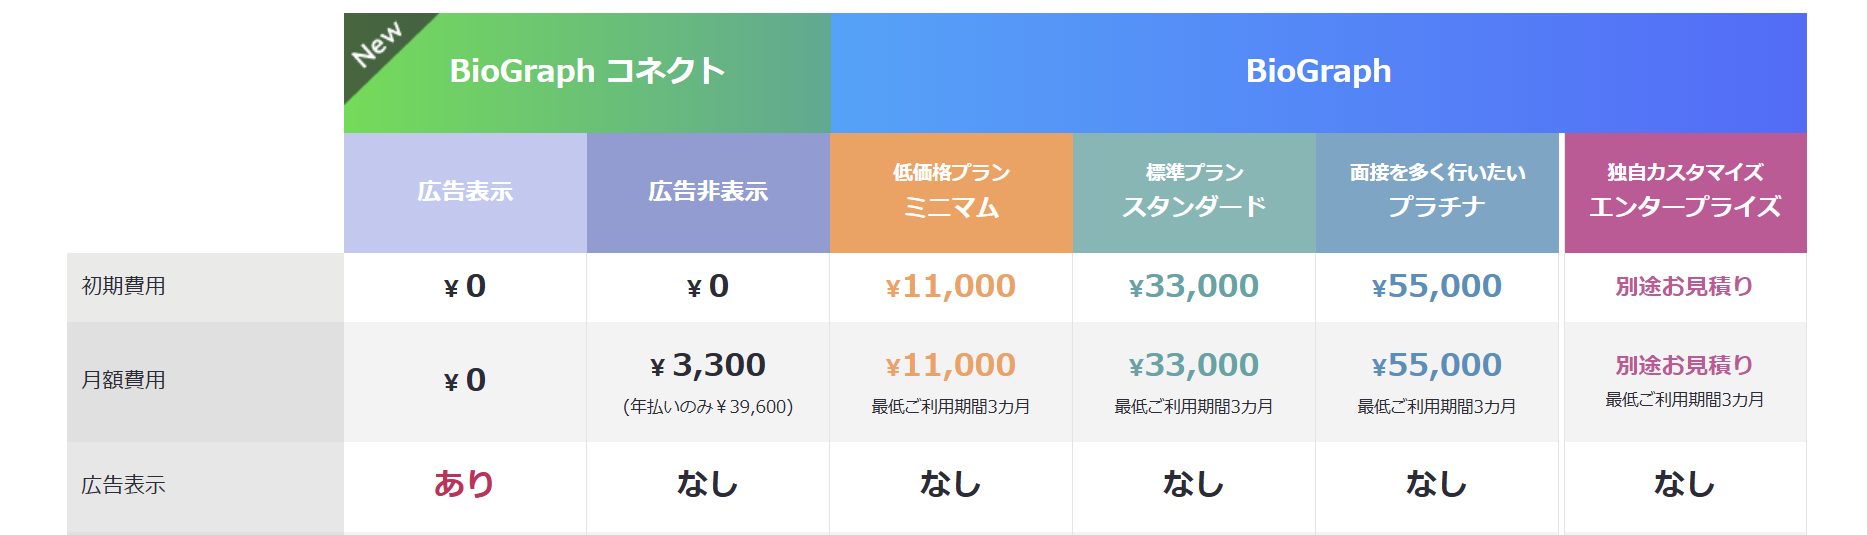Image resolution: width=1867 pixels, height=535 pixels.
Task: Click the blue BioGraph header banner
Action: point(1318,72)
